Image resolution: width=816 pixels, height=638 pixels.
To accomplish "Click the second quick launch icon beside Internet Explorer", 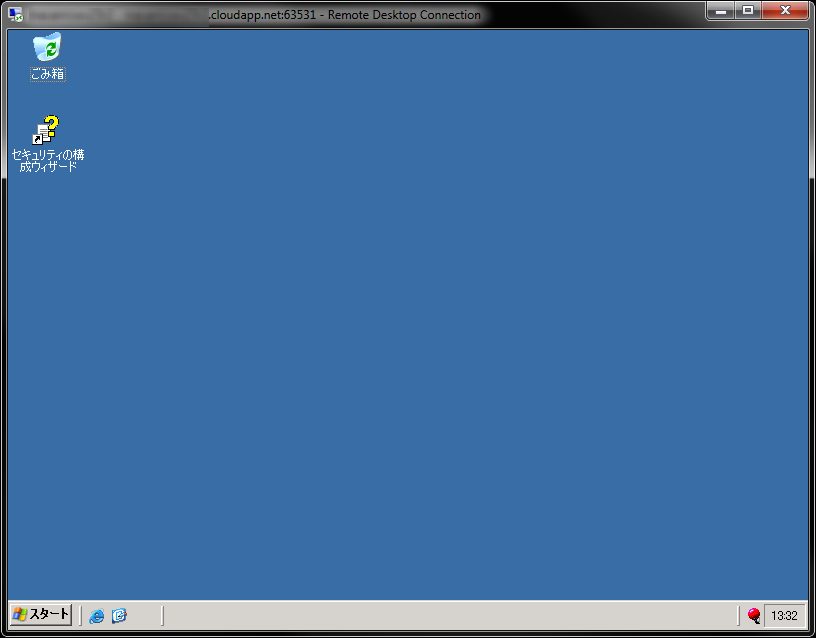I will pos(119,616).
